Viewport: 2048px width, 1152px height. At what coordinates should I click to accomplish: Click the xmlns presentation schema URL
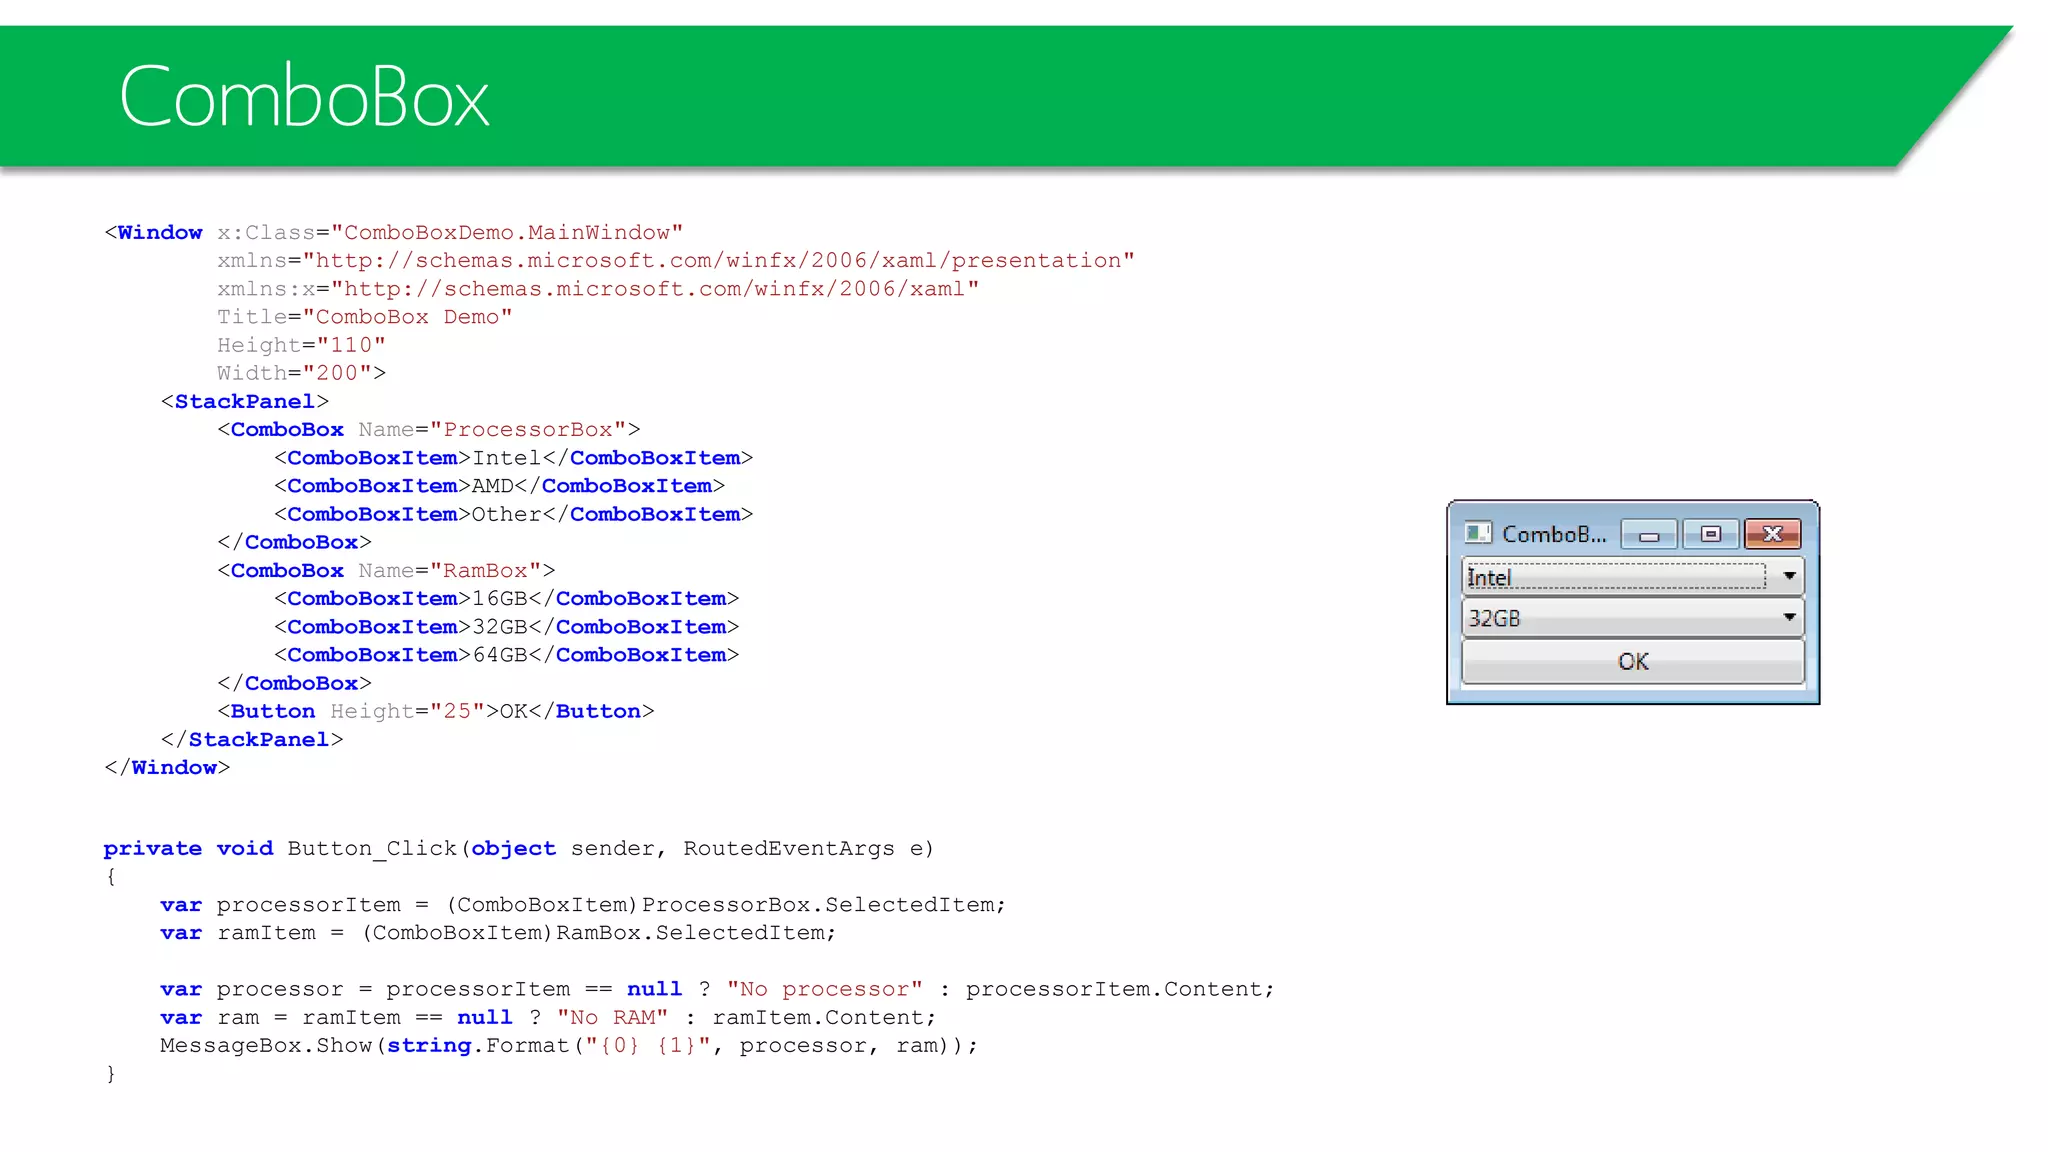click(x=719, y=260)
